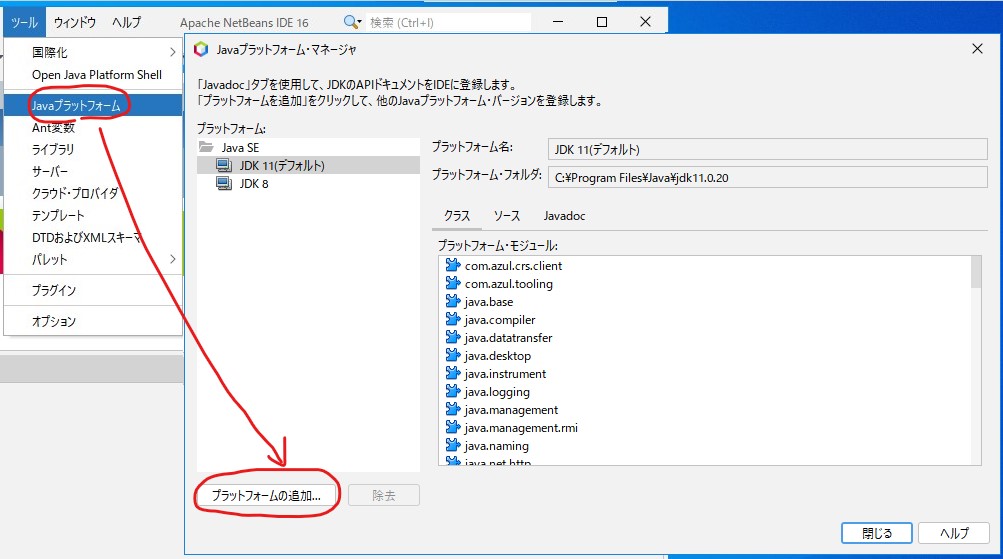The image size is (1003, 559).
Task: Select Ant変数 menu entry
Action: click(x=93, y=128)
